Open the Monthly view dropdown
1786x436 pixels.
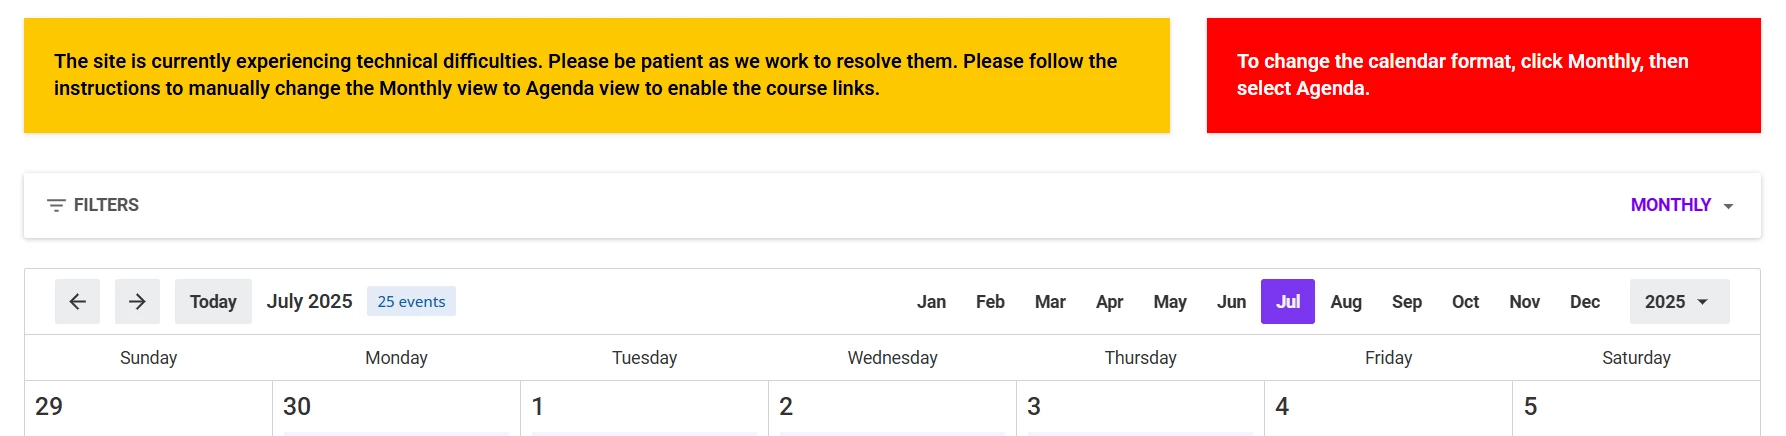tap(1681, 205)
